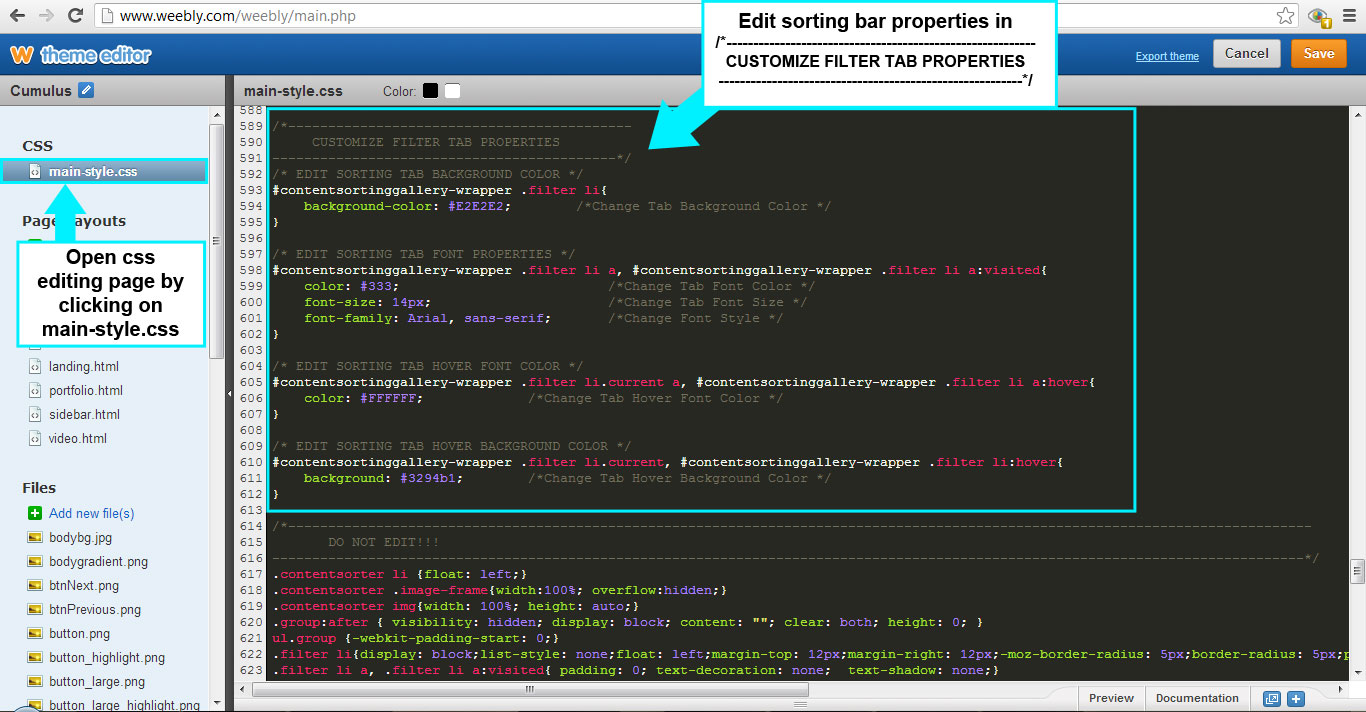Open the Chrome hamburger menu
Image resolution: width=1366 pixels, height=712 pixels.
(1349, 16)
